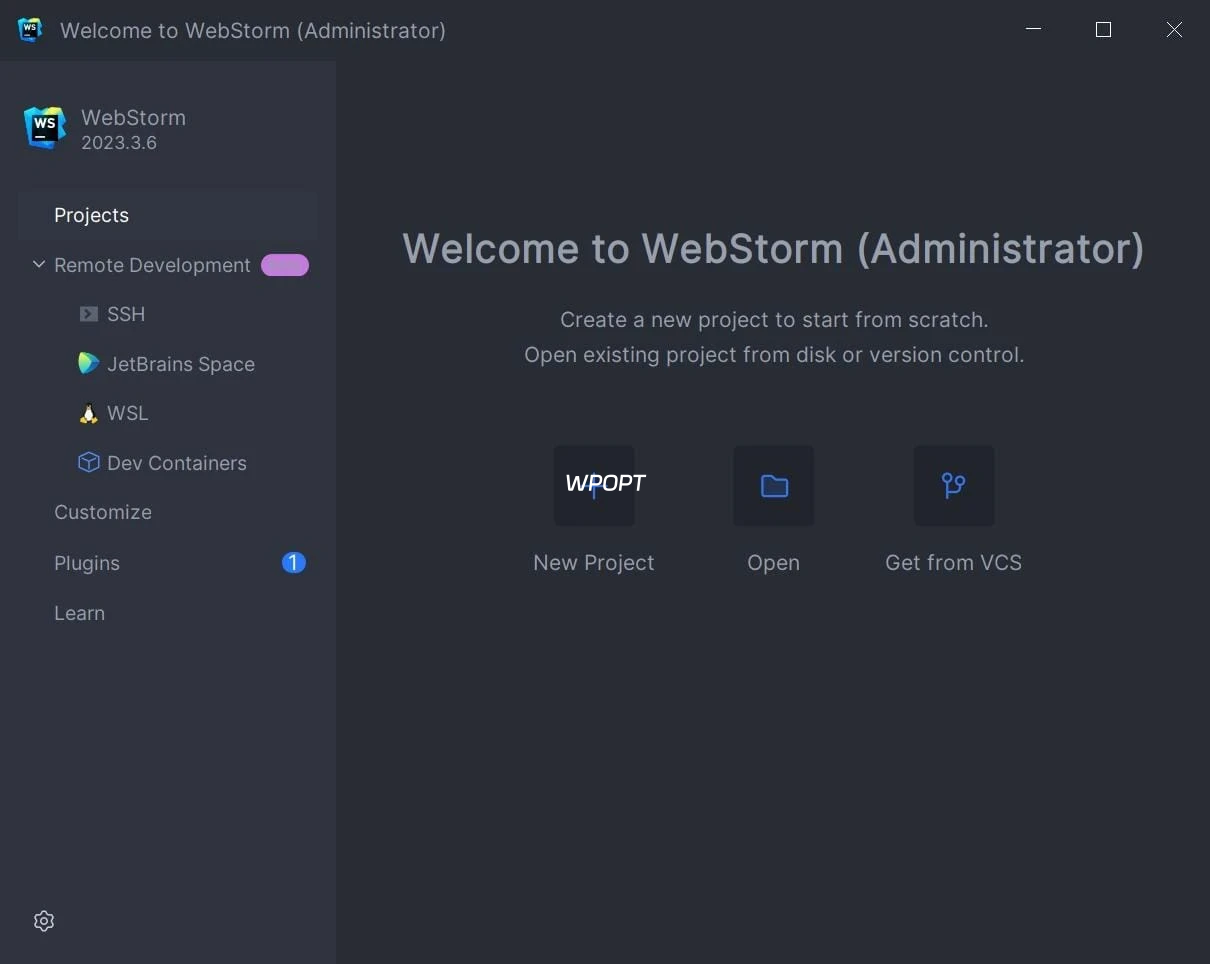Maximize the WebStorm window
The image size is (1210, 964).
(x=1104, y=30)
